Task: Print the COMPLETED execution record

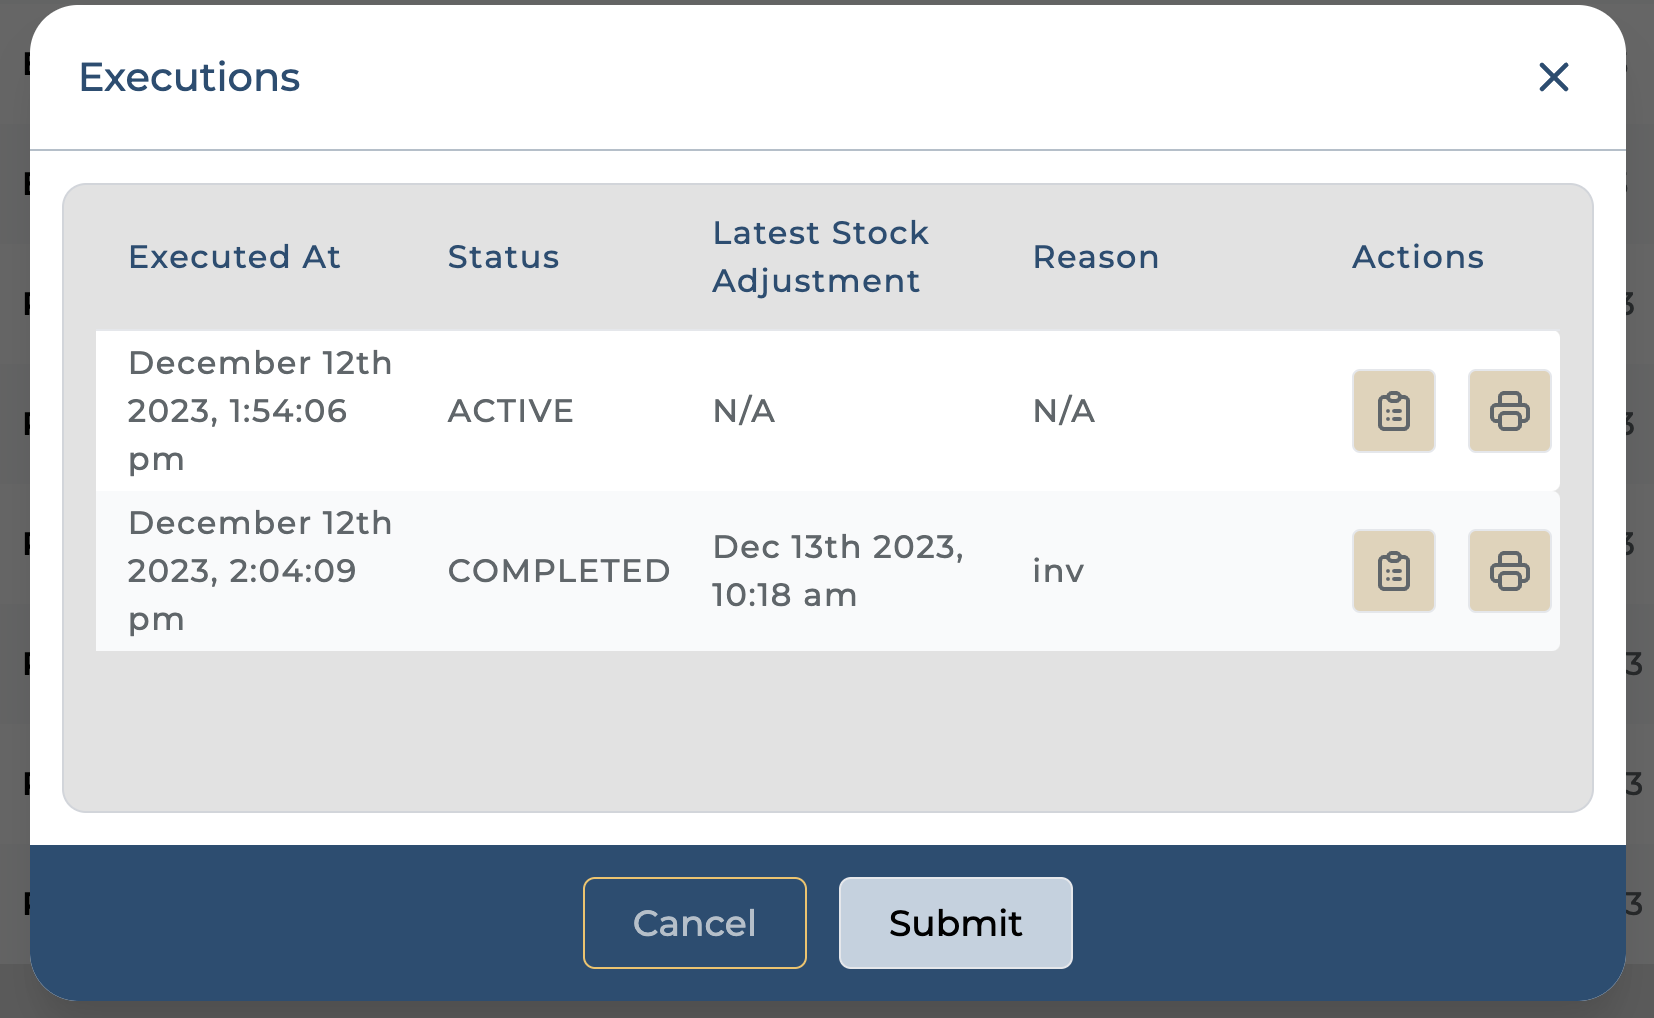Action: click(1509, 571)
